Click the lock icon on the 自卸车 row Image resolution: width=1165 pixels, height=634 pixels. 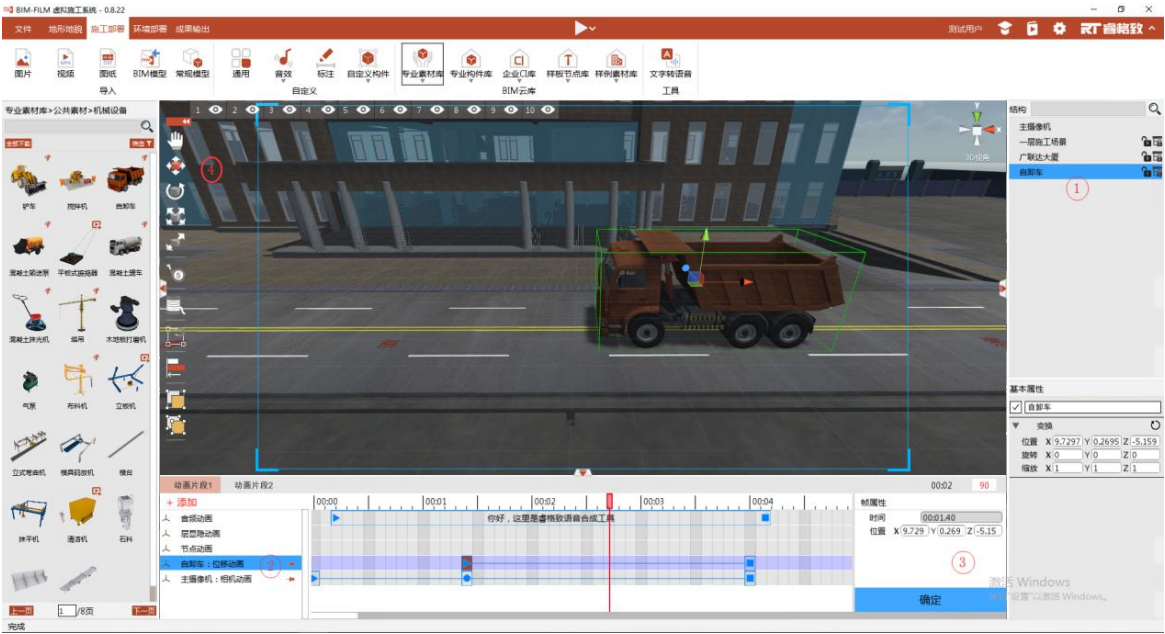(1146, 172)
